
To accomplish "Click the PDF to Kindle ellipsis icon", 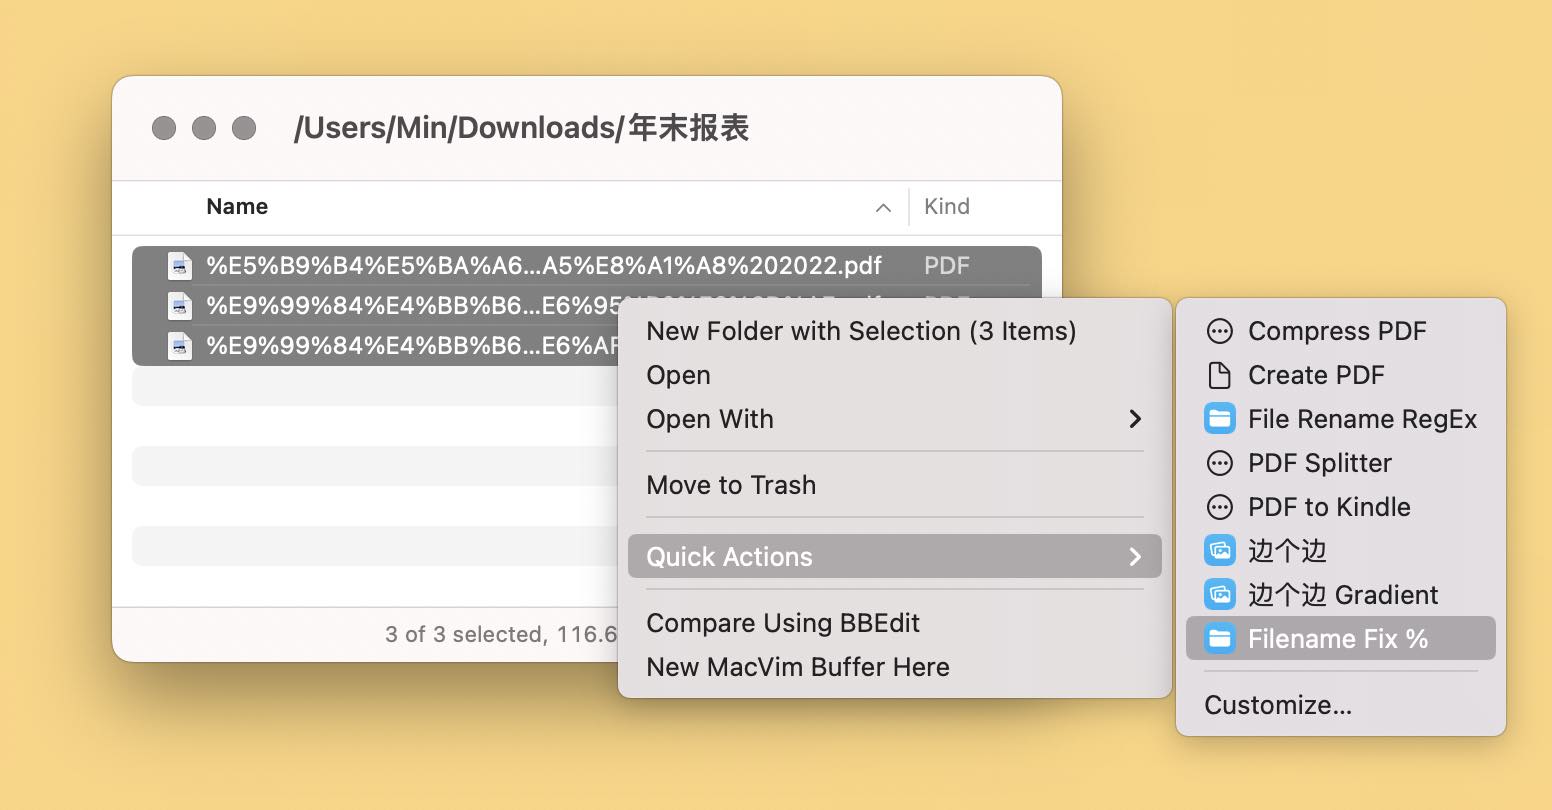I will click(x=1220, y=507).
